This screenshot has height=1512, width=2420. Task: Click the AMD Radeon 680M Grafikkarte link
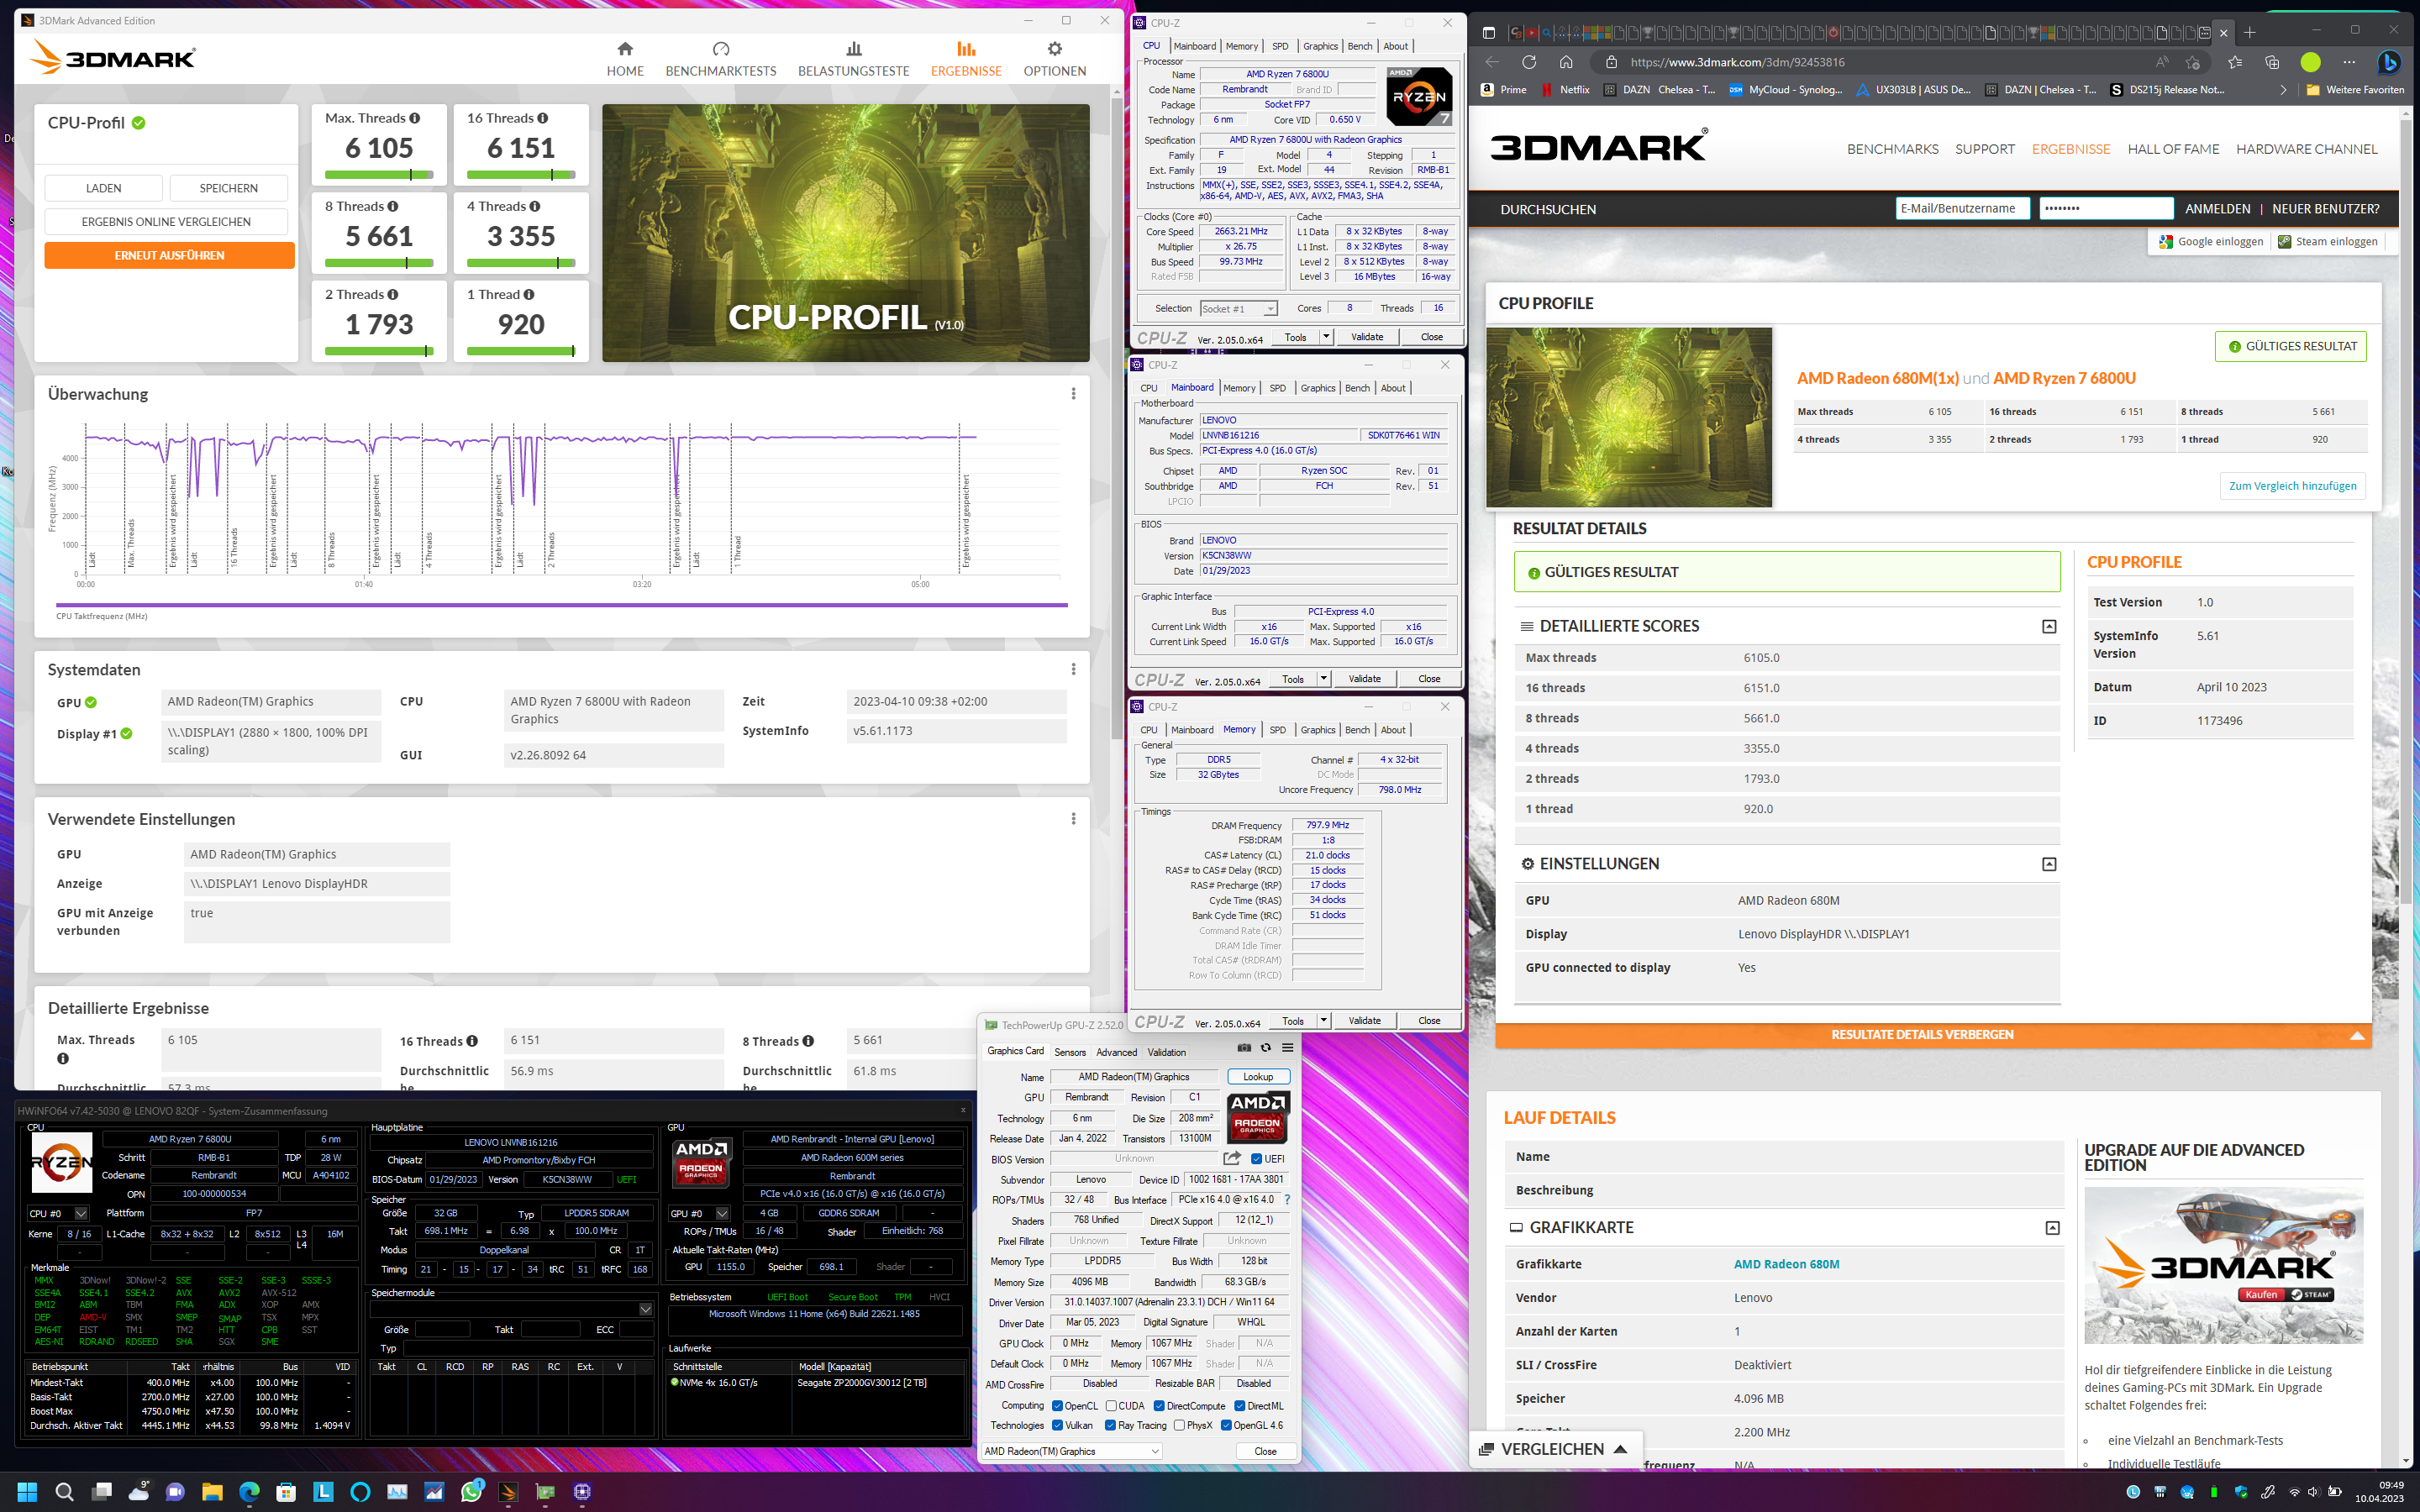click(x=1786, y=1264)
